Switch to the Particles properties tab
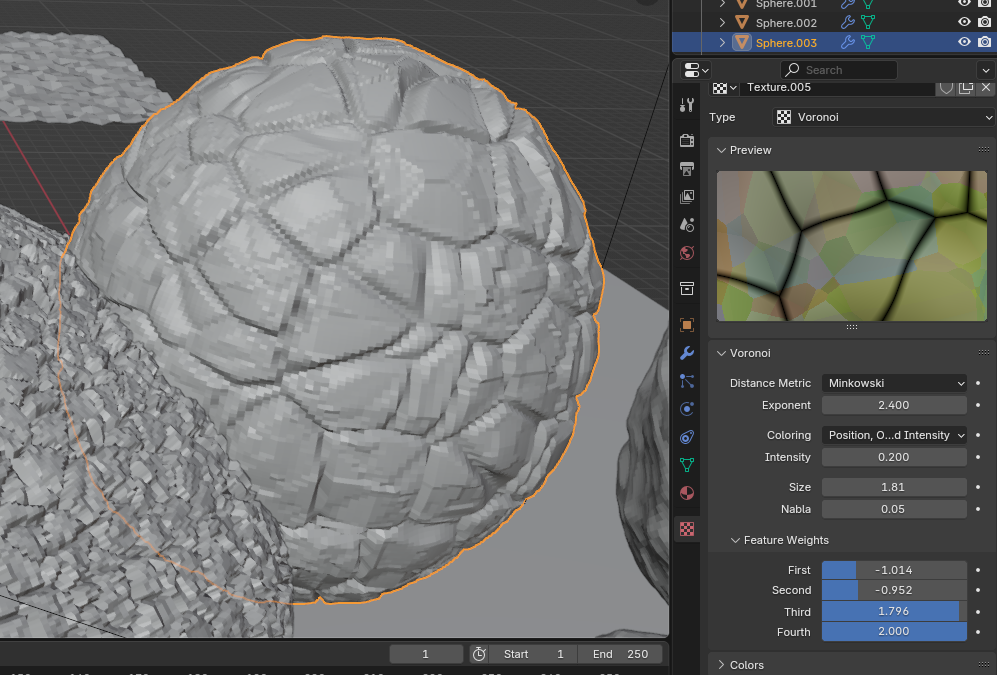The width and height of the screenshot is (997, 675). pyautogui.click(x=686, y=381)
